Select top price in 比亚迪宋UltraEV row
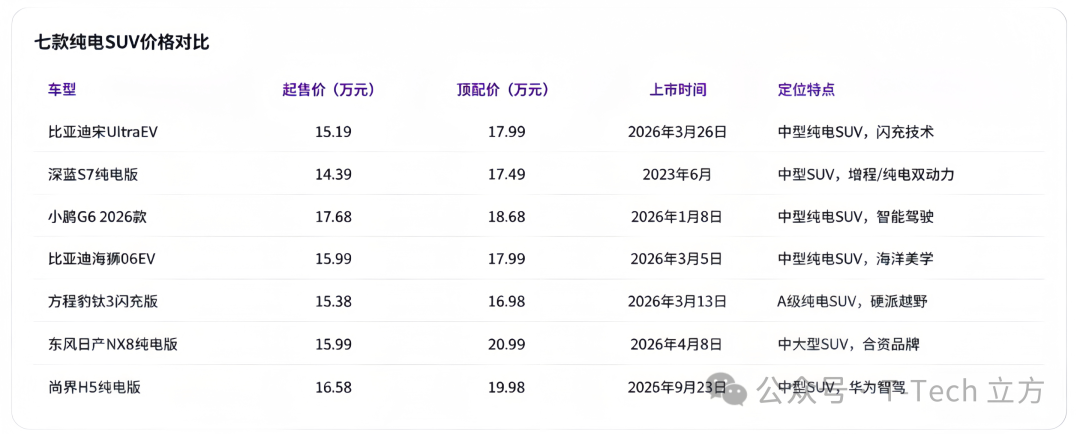 (x=507, y=132)
